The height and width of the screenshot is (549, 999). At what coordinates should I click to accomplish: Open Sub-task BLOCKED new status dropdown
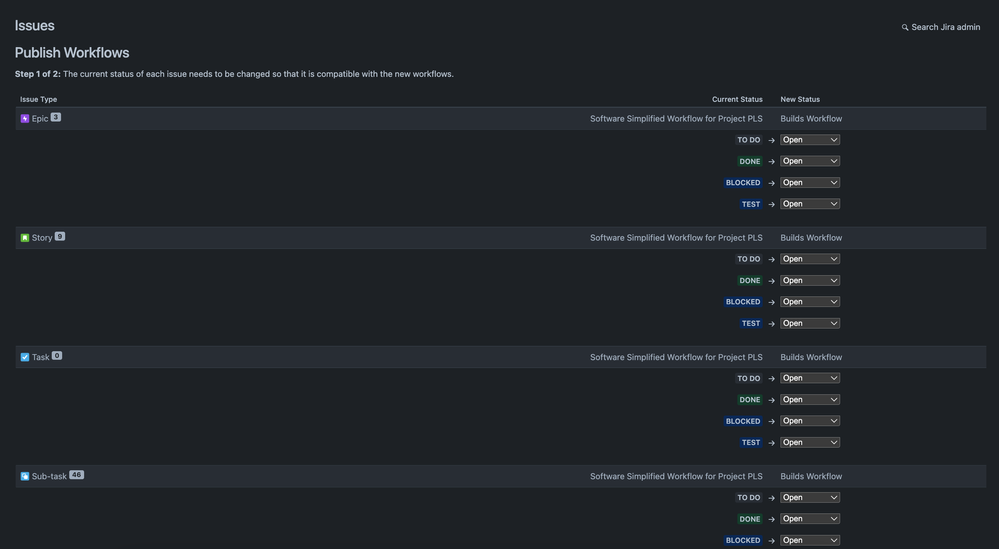pos(810,540)
